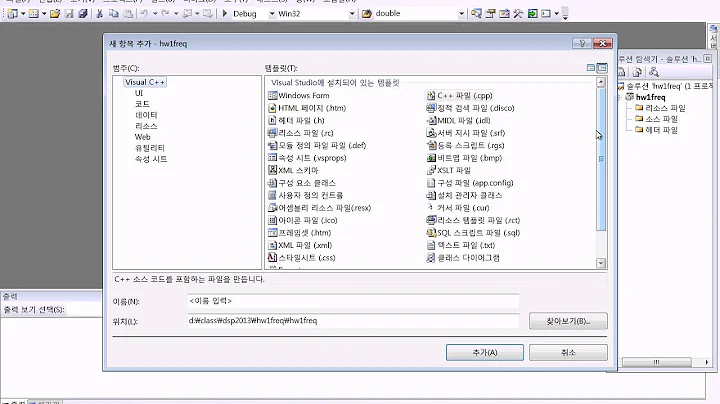The image size is (720, 404).
Task: Select the Visual C++ category
Action: coord(145,82)
